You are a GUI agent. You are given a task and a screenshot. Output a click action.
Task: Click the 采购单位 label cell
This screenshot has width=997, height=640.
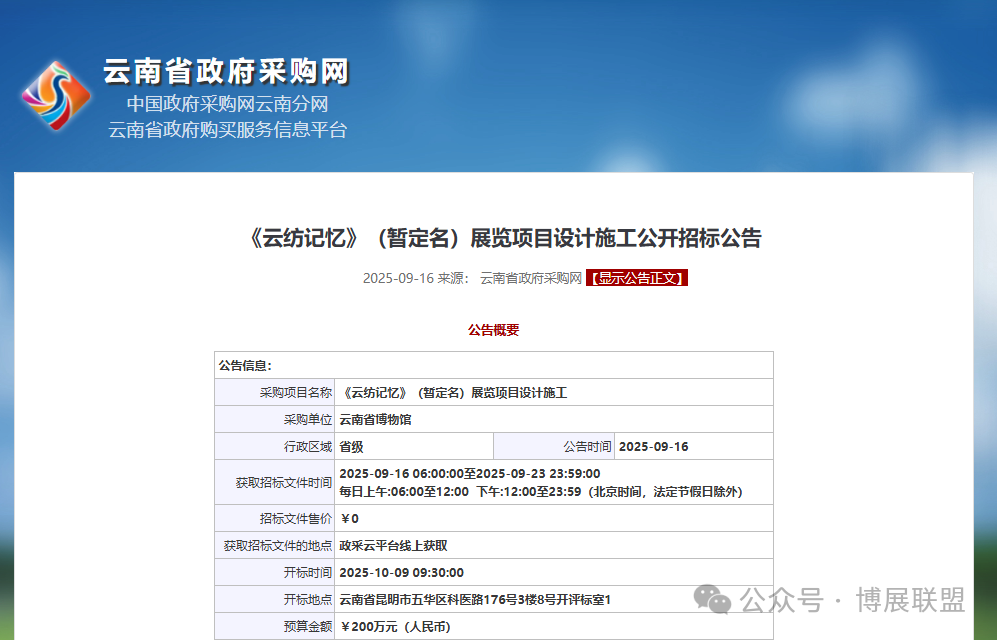coord(275,419)
